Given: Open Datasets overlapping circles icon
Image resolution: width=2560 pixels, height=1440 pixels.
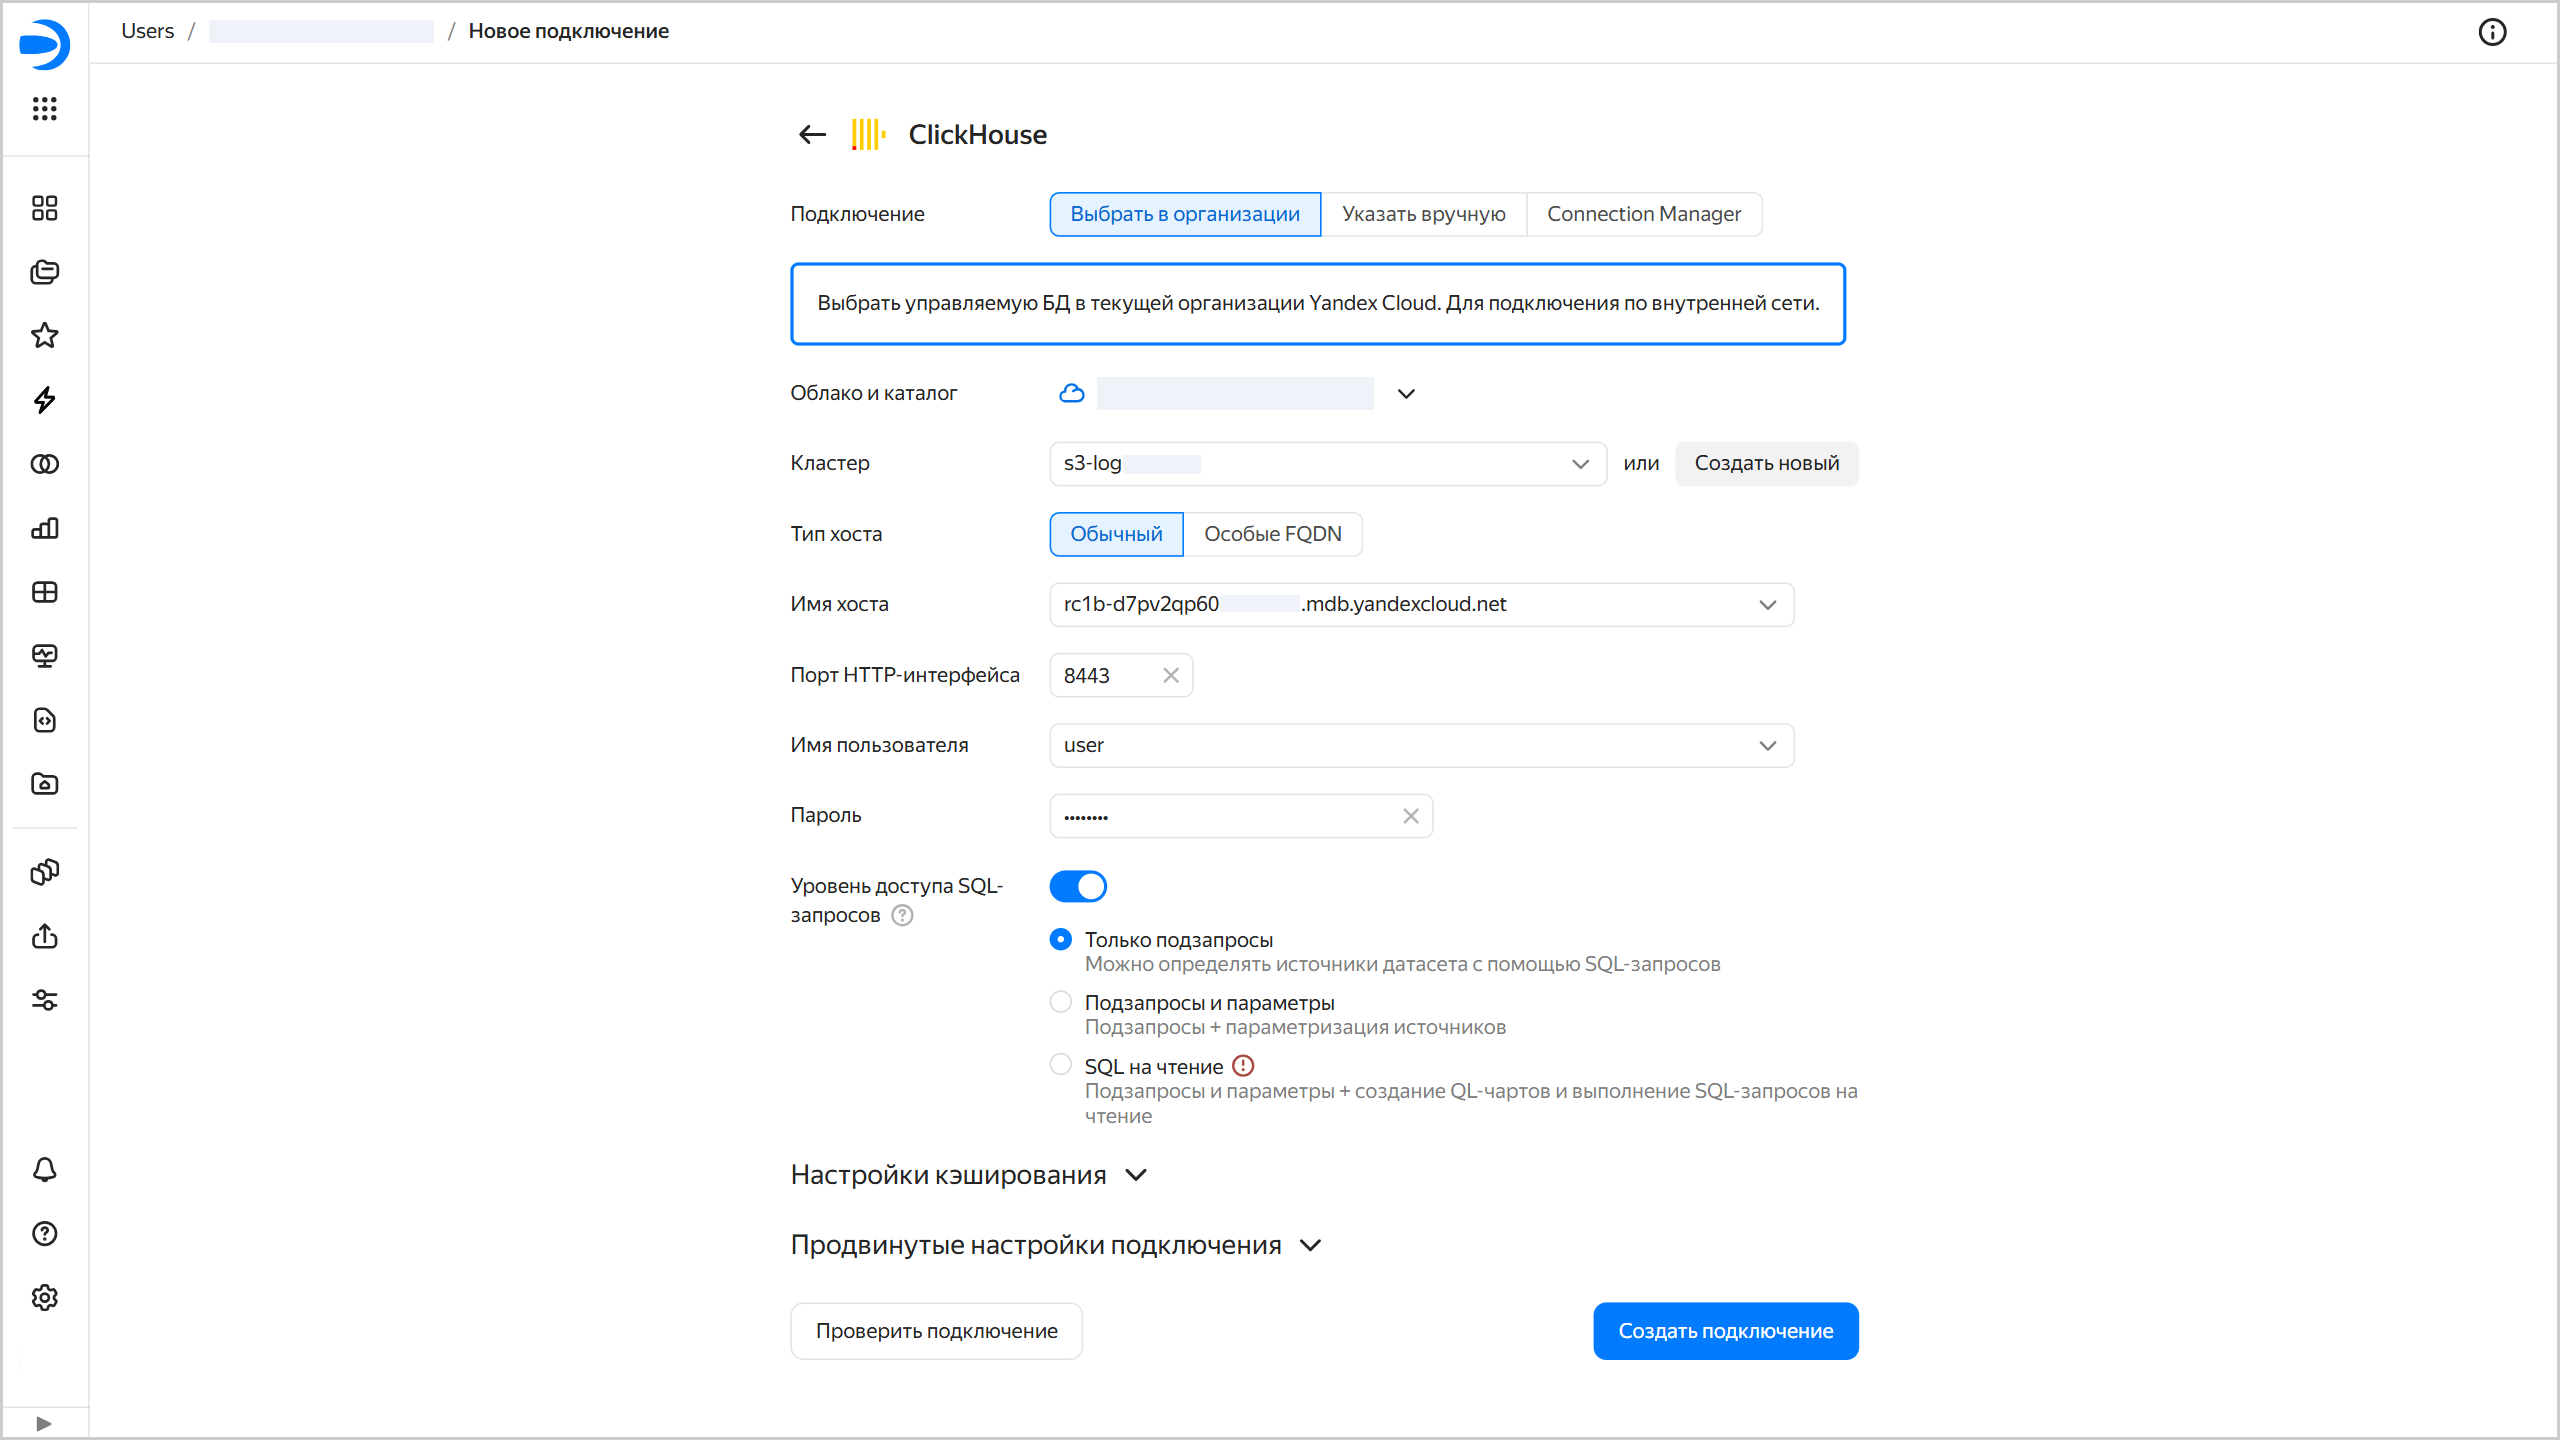Looking at the screenshot, I should click(x=45, y=464).
